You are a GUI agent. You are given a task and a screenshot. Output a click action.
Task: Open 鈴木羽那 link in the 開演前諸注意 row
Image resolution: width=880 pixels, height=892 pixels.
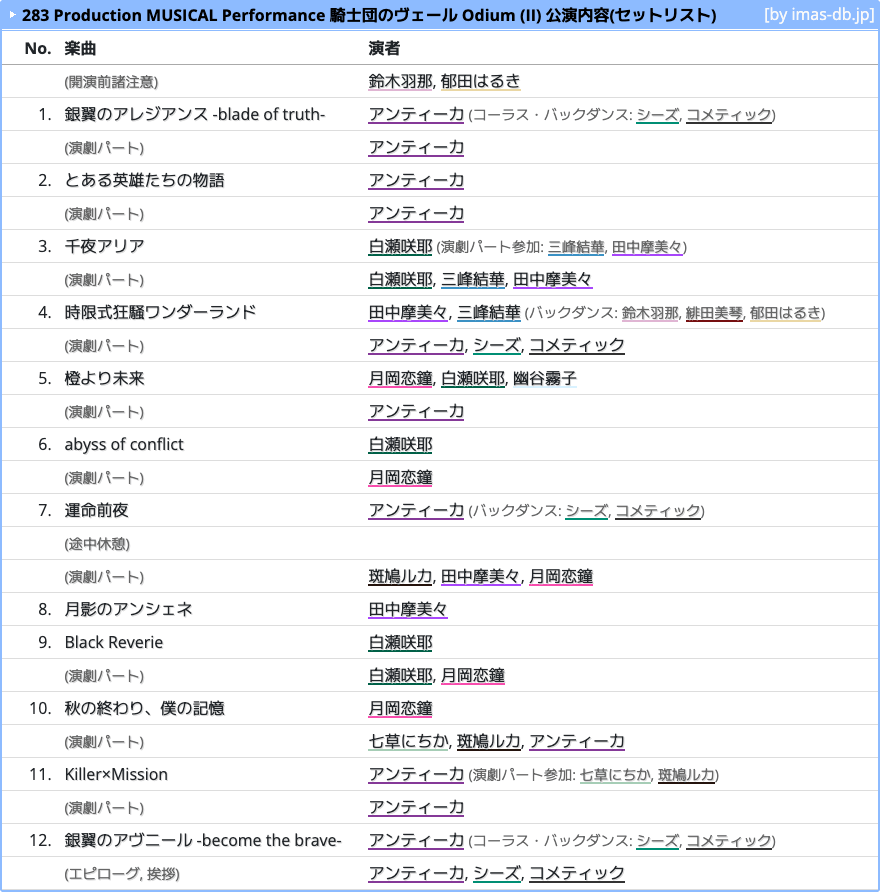point(400,81)
